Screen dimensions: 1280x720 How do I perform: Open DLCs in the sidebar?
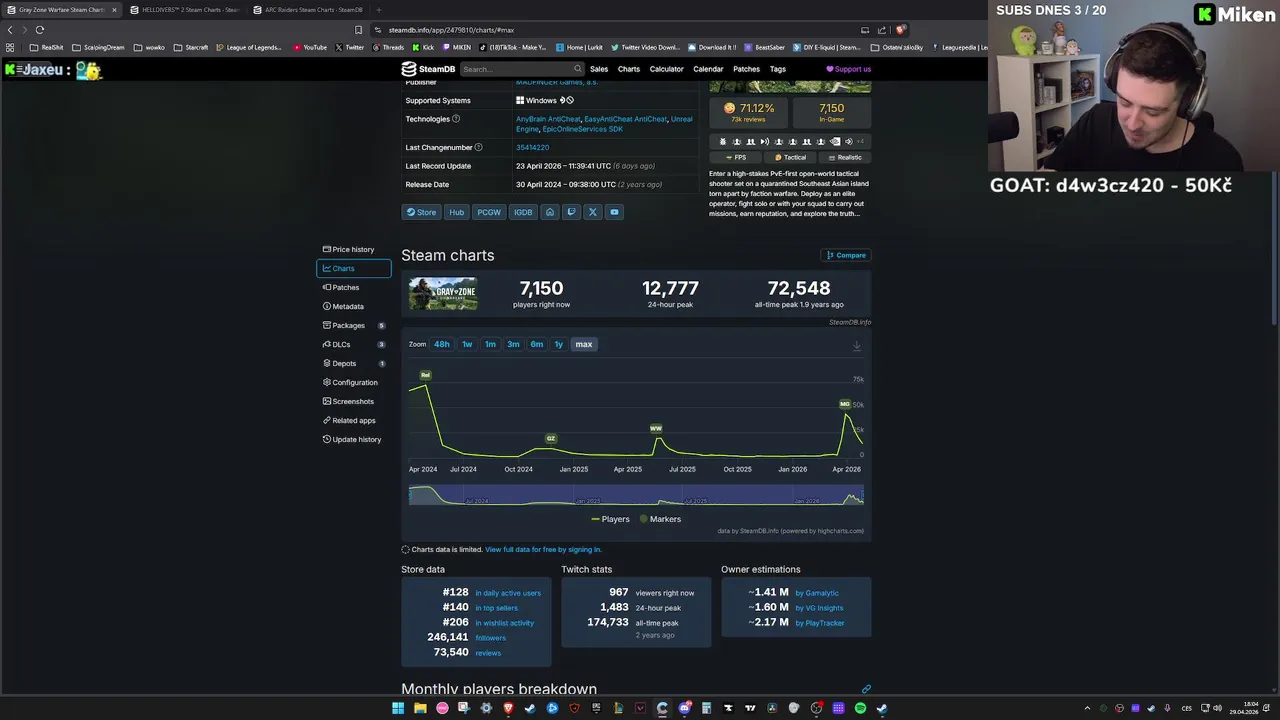(x=353, y=344)
